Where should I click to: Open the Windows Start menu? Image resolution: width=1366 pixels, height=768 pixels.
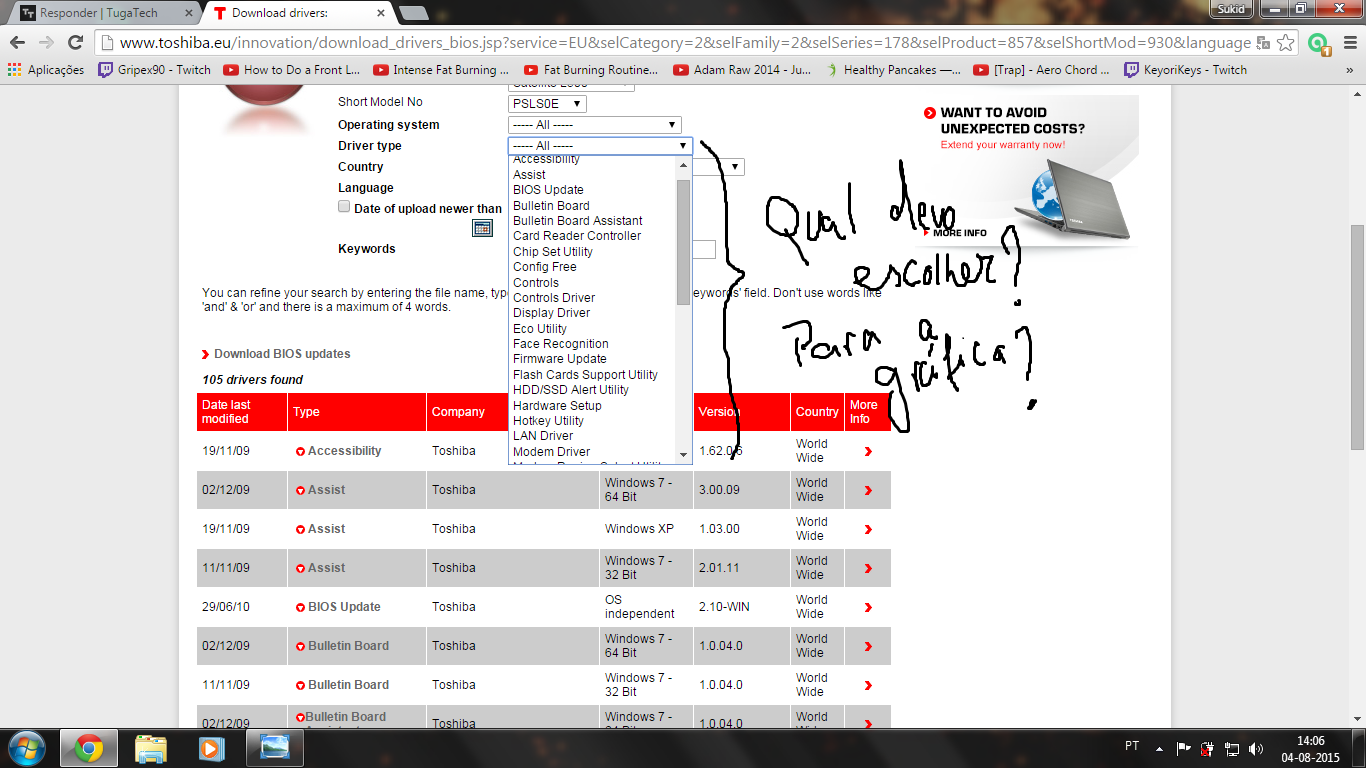click(25, 747)
